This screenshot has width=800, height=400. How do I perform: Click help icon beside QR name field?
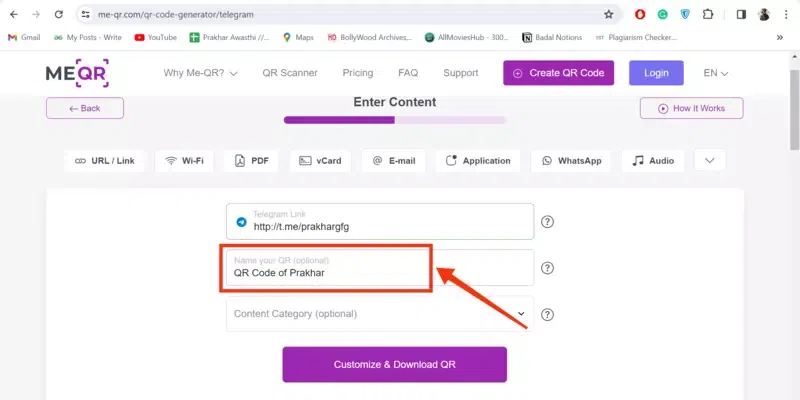coord(547,268)
